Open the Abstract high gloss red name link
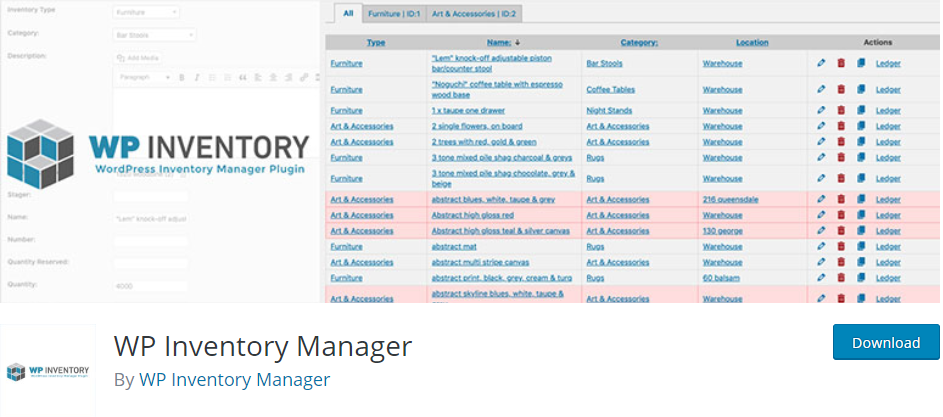Viewport: 943px width, 417px height. click(x=473, y=215)
